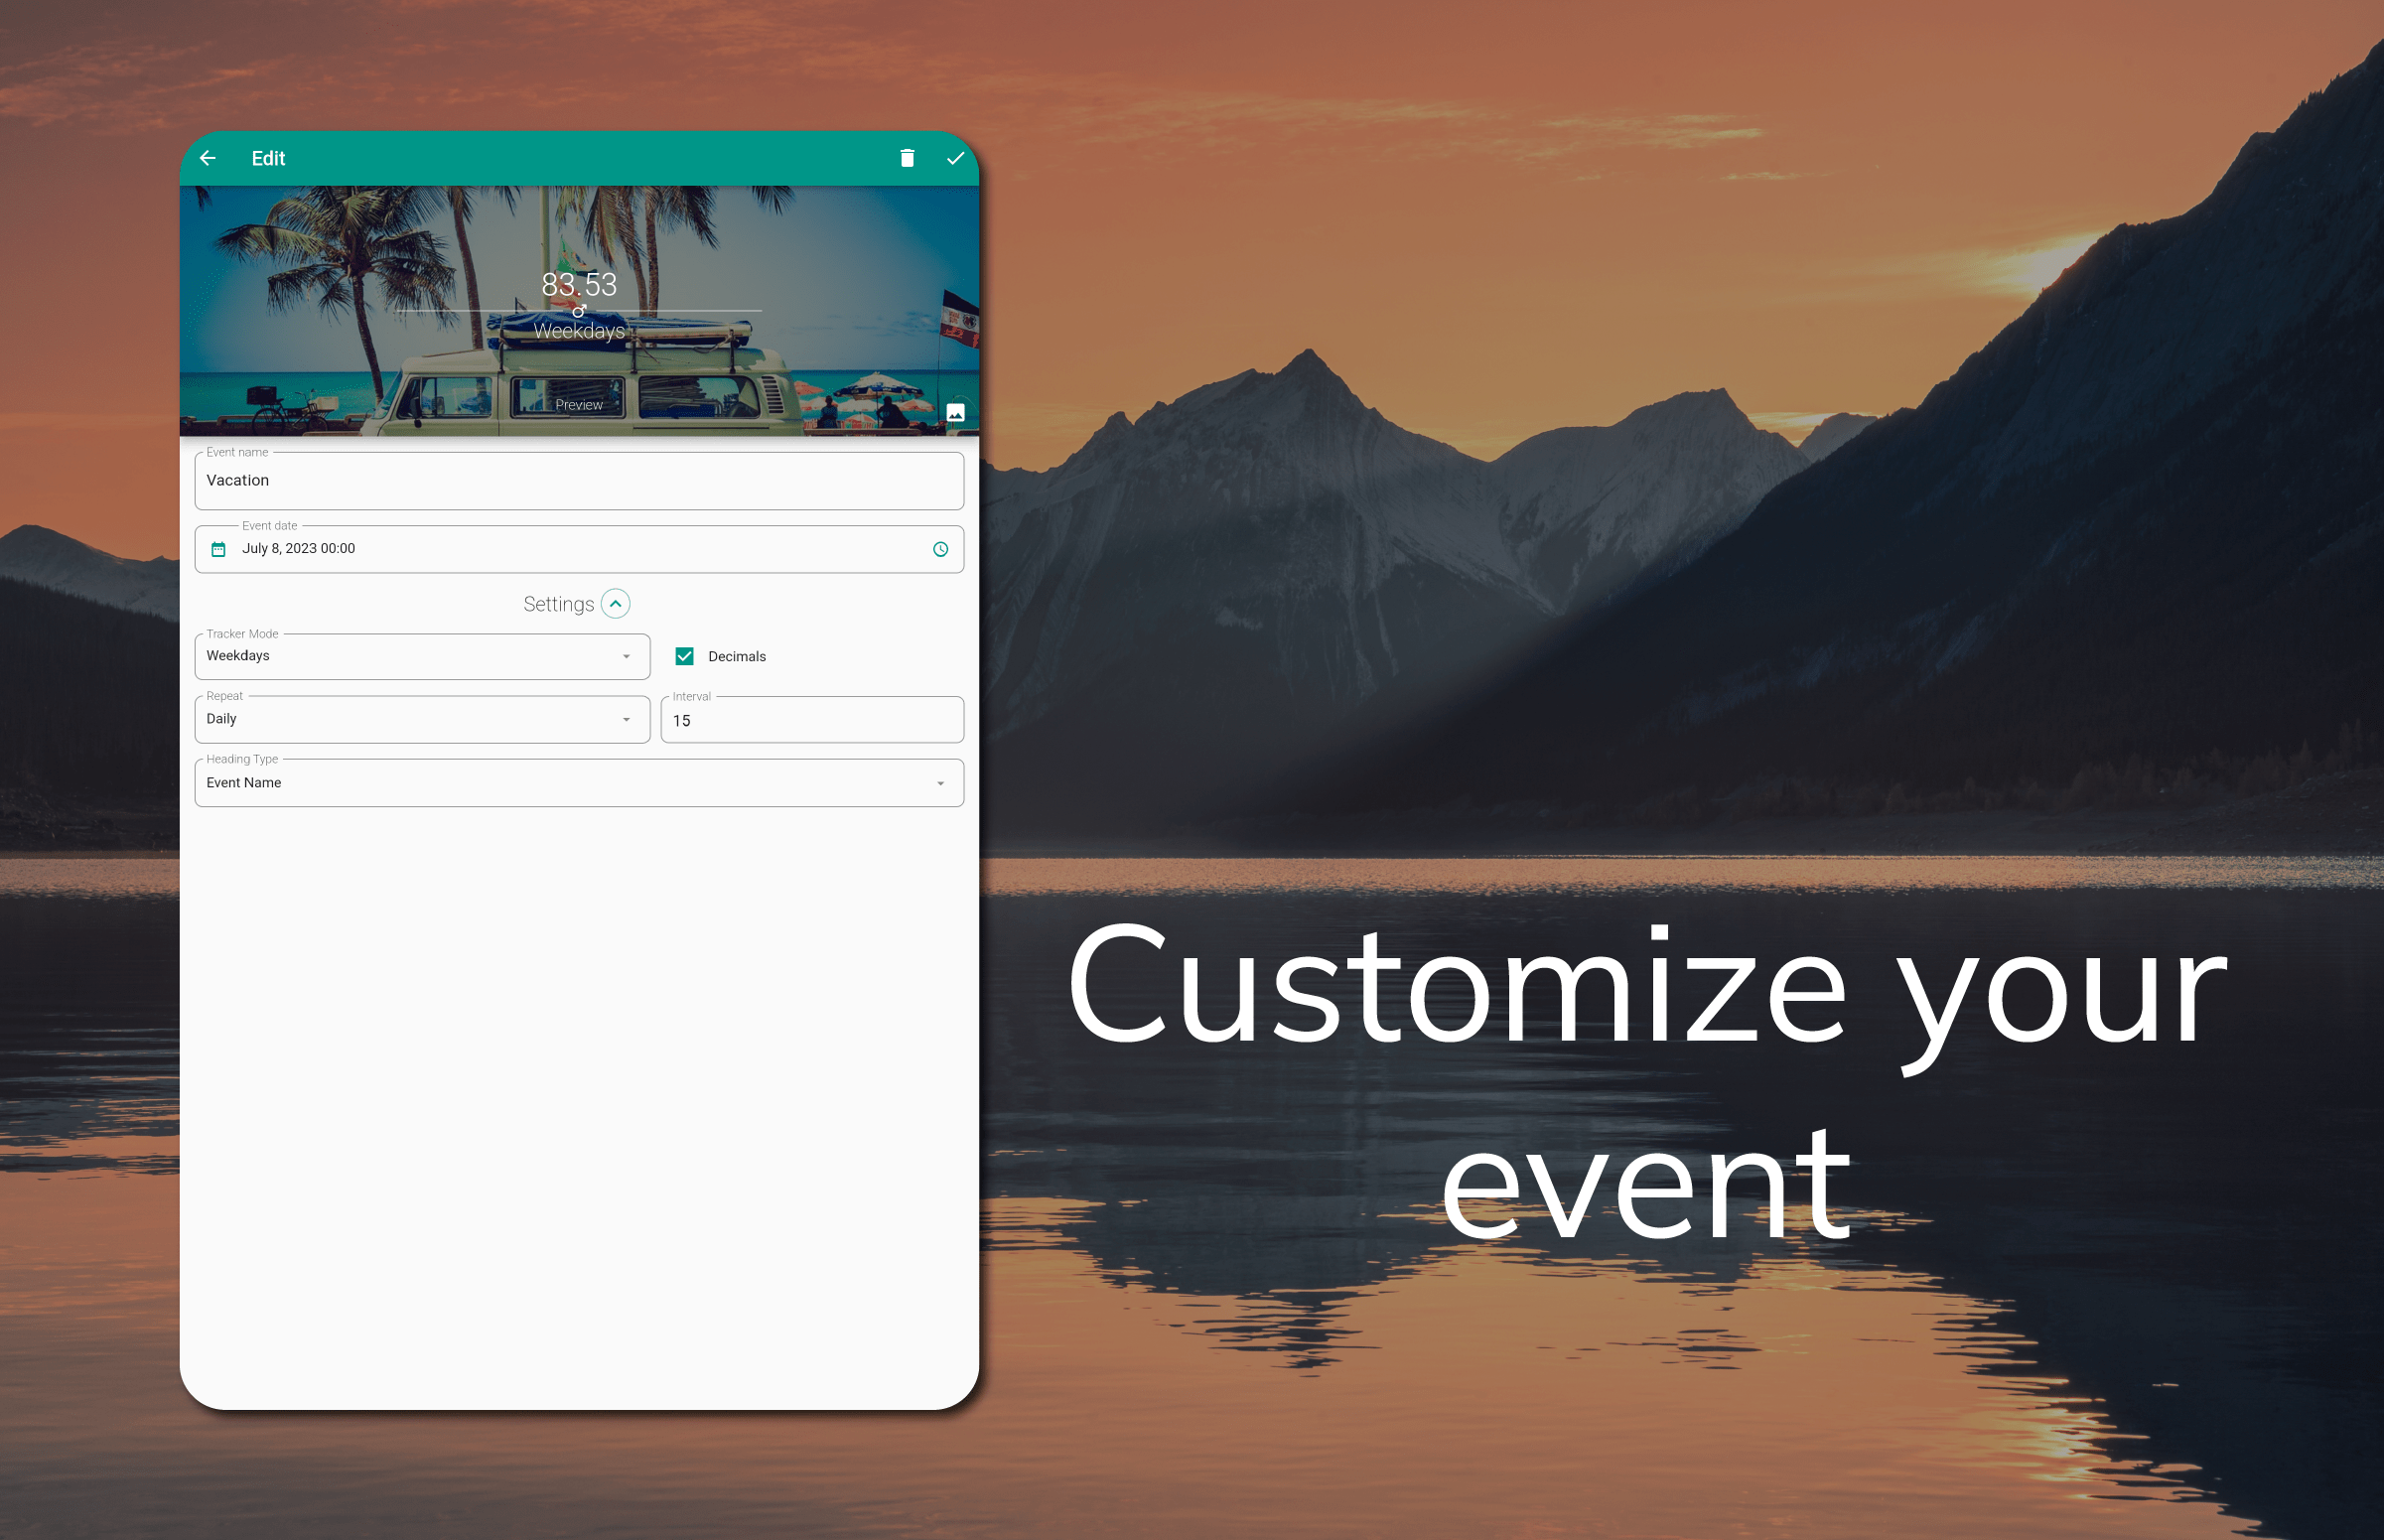Click the Settings heading label

click(559, 604)
